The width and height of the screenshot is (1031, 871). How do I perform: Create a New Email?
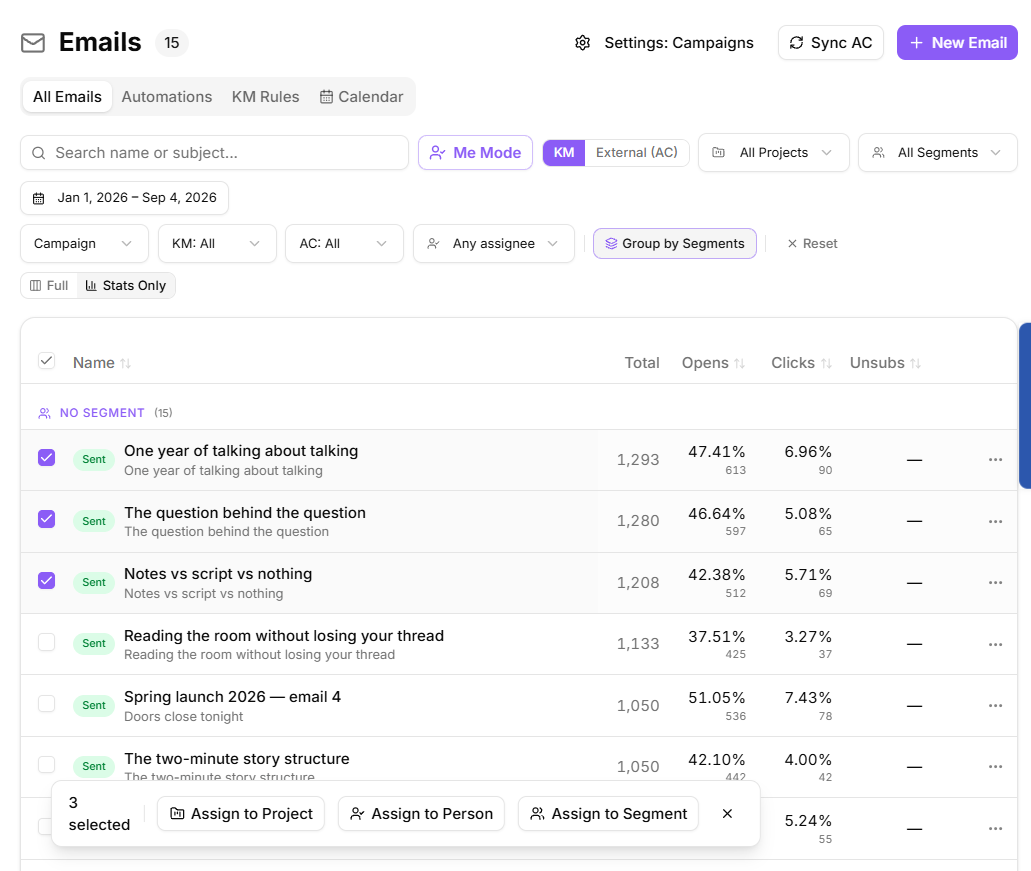click(x=957, y=43)
